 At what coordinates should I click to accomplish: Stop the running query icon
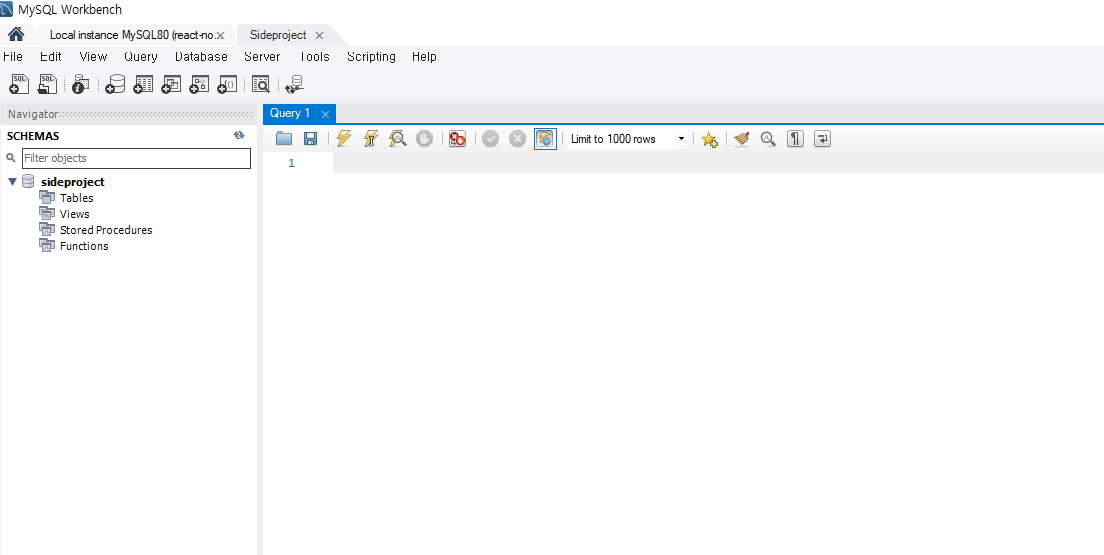tap(424, 139)
